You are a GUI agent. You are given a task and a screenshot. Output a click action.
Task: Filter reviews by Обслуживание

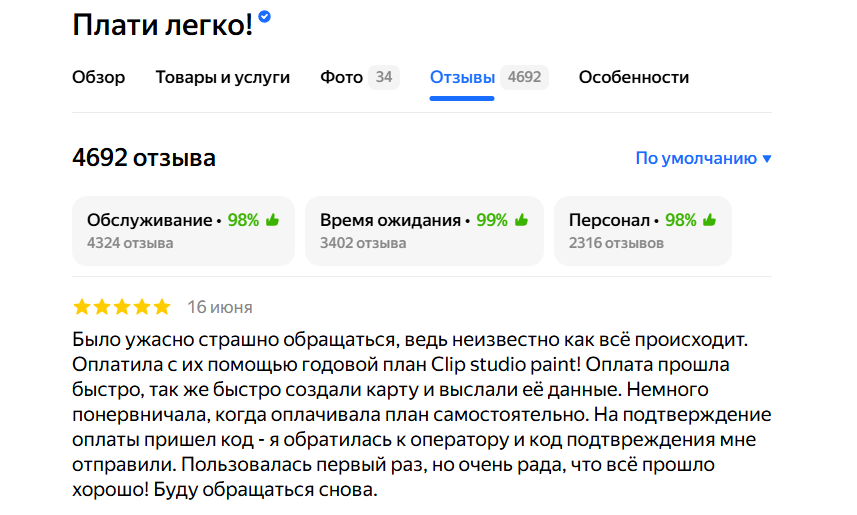pos(183,230)
